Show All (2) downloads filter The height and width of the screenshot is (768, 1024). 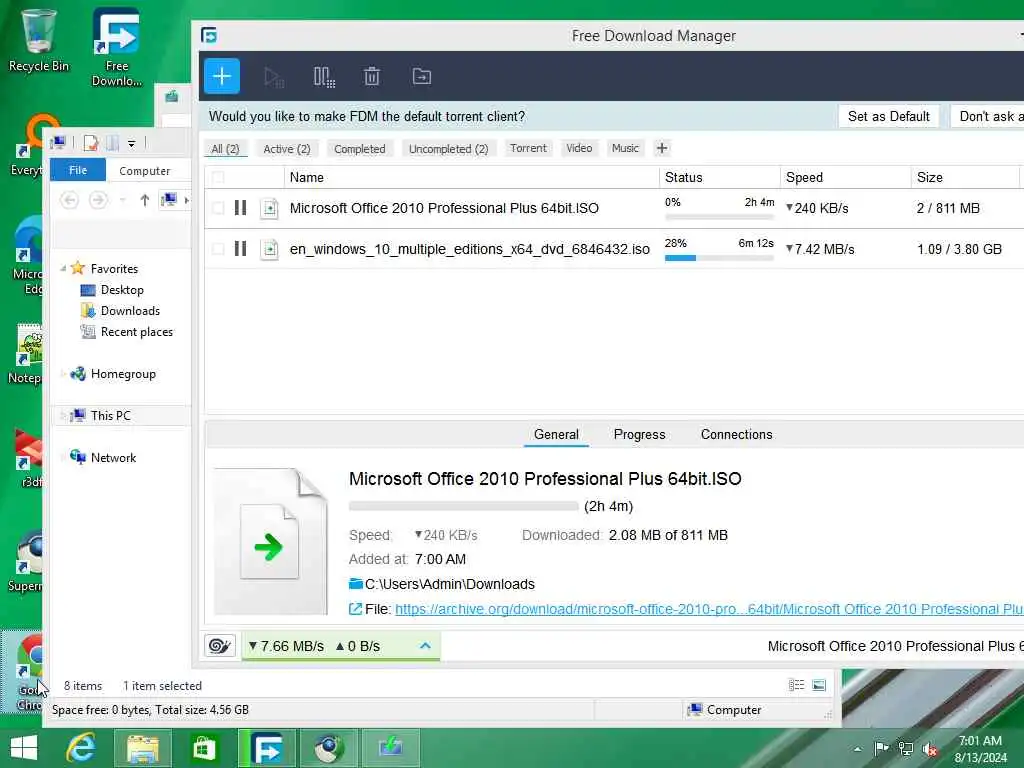(x=225, y=149)
